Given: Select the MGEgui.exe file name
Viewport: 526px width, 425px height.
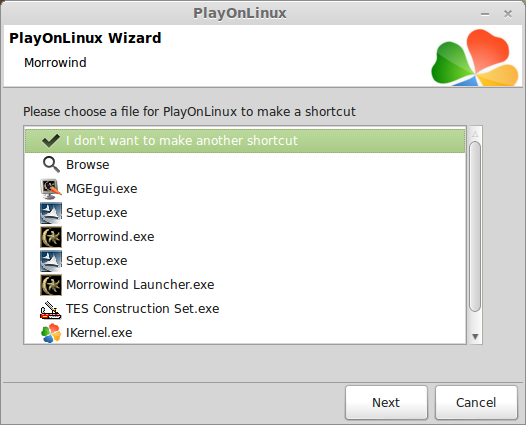Looking at the screenshot, I should click(102, 189).
